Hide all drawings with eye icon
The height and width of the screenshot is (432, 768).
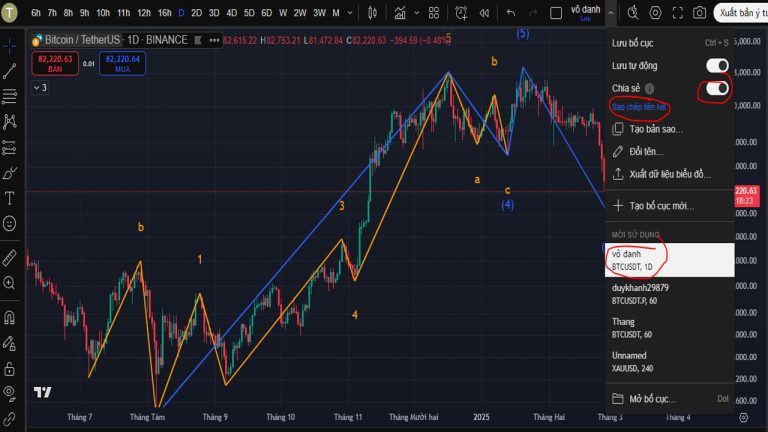pos(9,392)
